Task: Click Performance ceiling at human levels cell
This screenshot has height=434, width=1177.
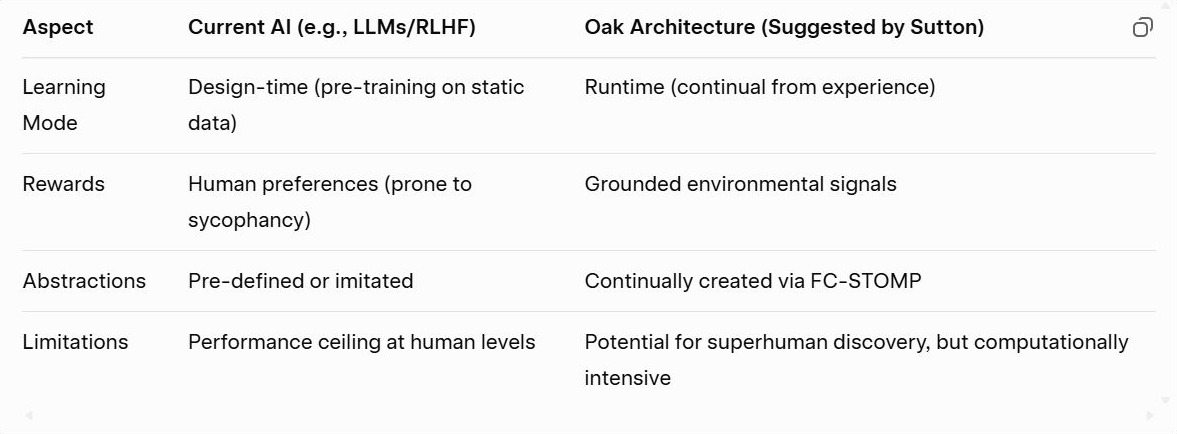Action: [361, 342]
